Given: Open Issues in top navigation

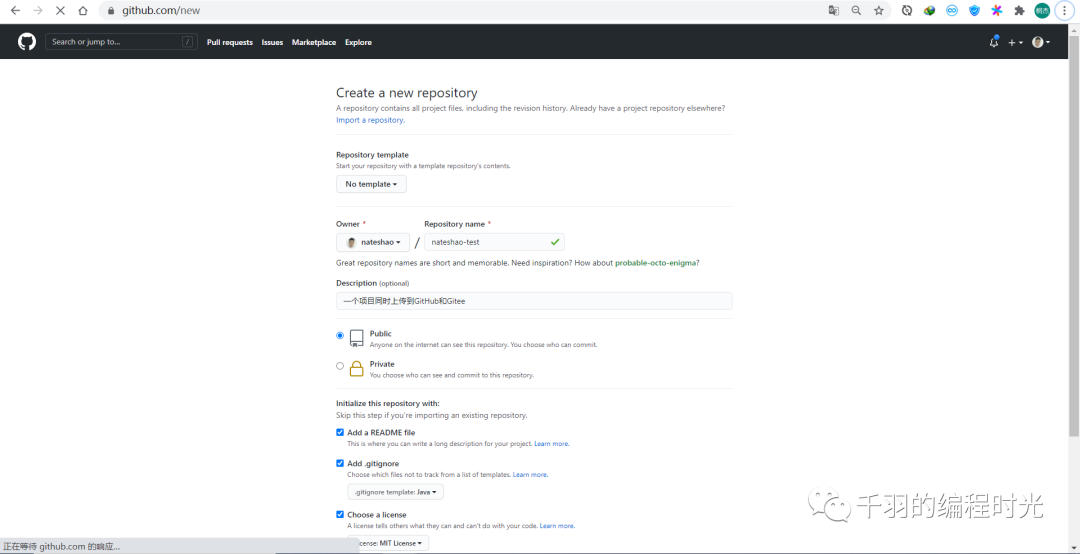Looking at the screenshot, I should (x=272, y=42).
